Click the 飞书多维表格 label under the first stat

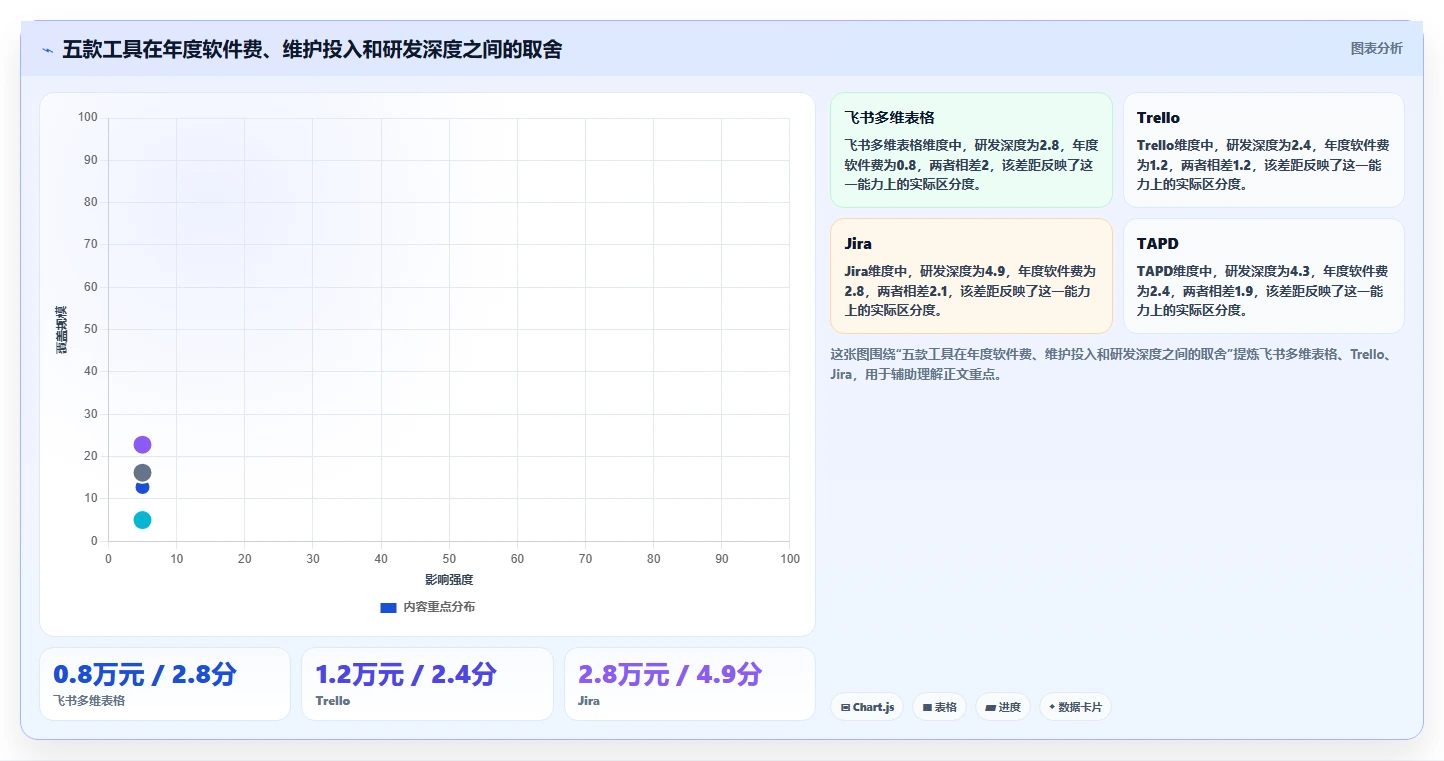point(89,701)
